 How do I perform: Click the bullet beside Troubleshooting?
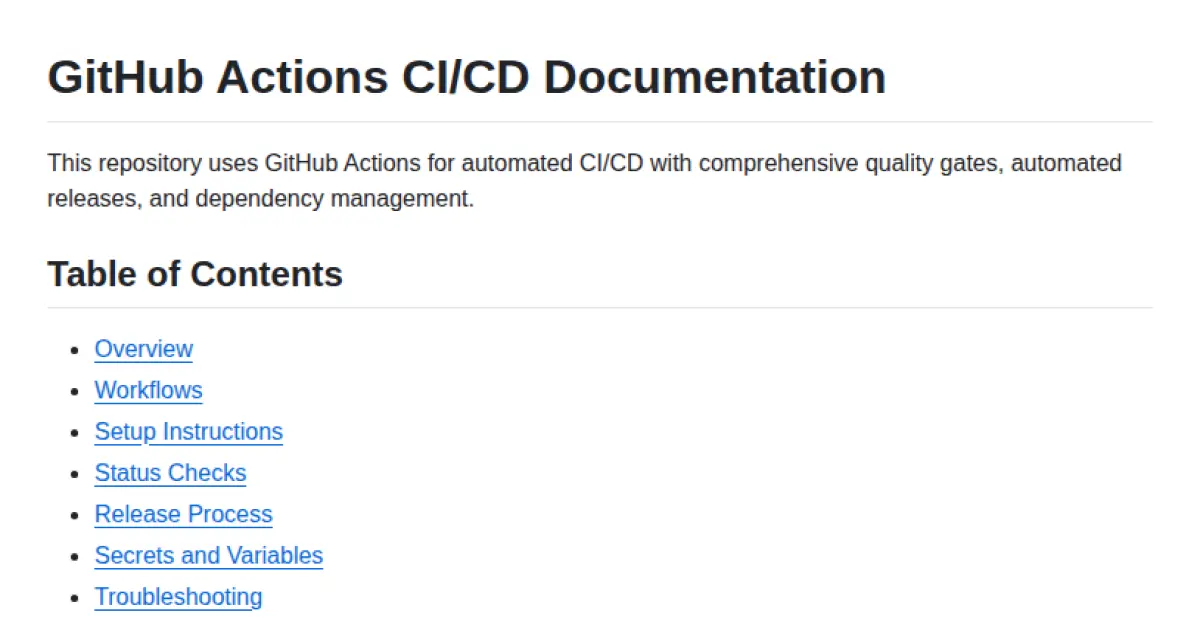click(x=73, y=598)
